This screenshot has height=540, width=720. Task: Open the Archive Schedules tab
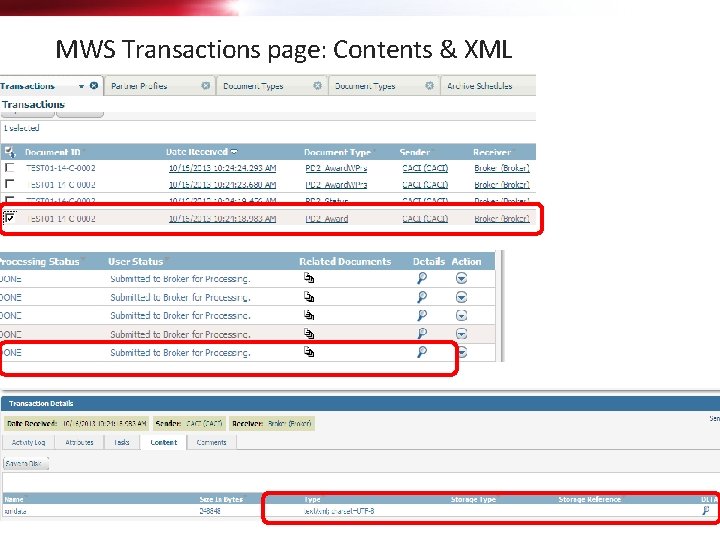[480, 86]
